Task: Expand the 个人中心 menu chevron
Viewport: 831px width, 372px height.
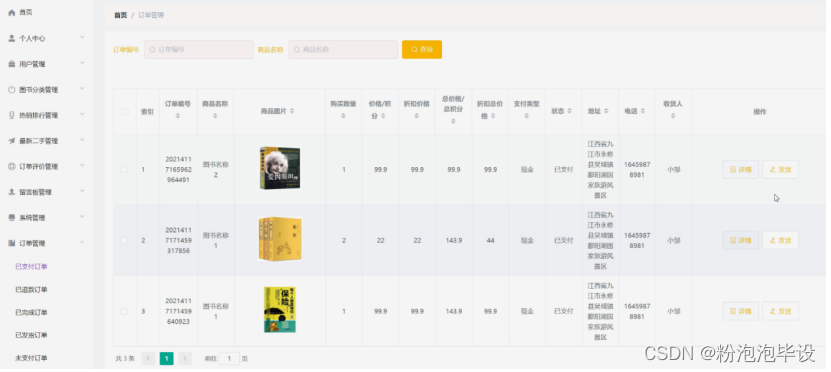Action: [82, 38]
